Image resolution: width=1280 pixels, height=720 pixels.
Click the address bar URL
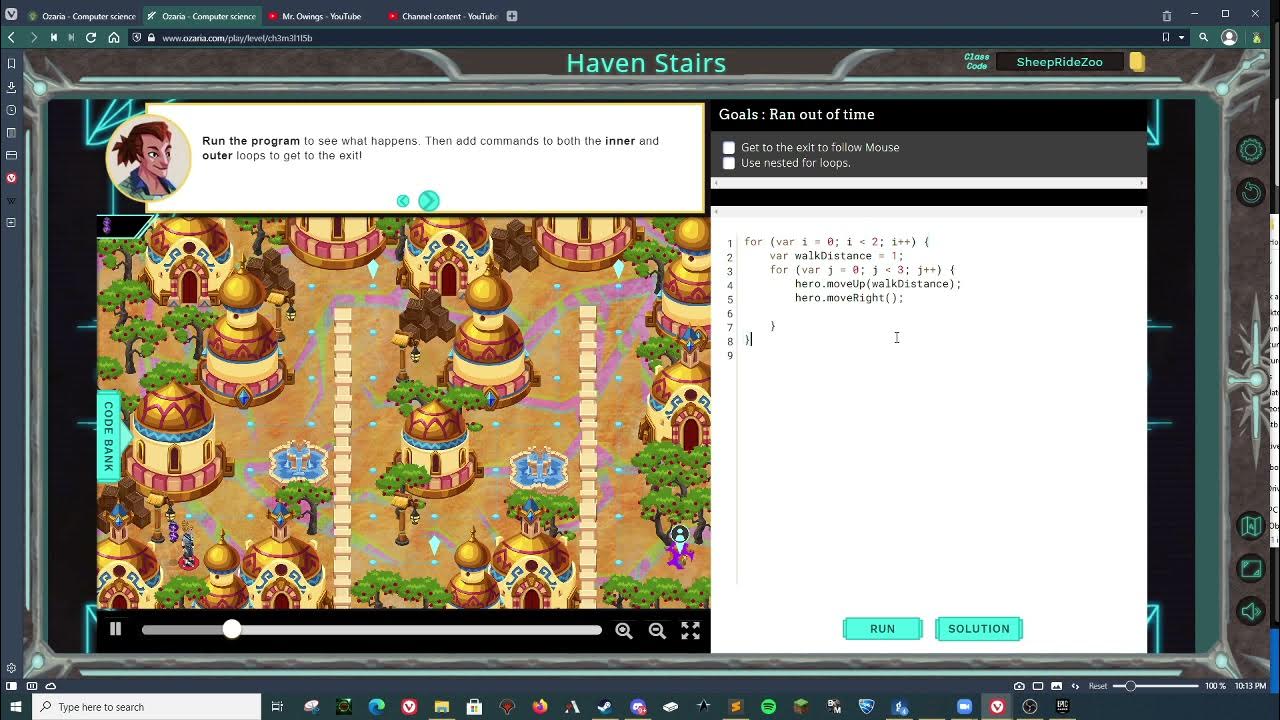(237, 38)
